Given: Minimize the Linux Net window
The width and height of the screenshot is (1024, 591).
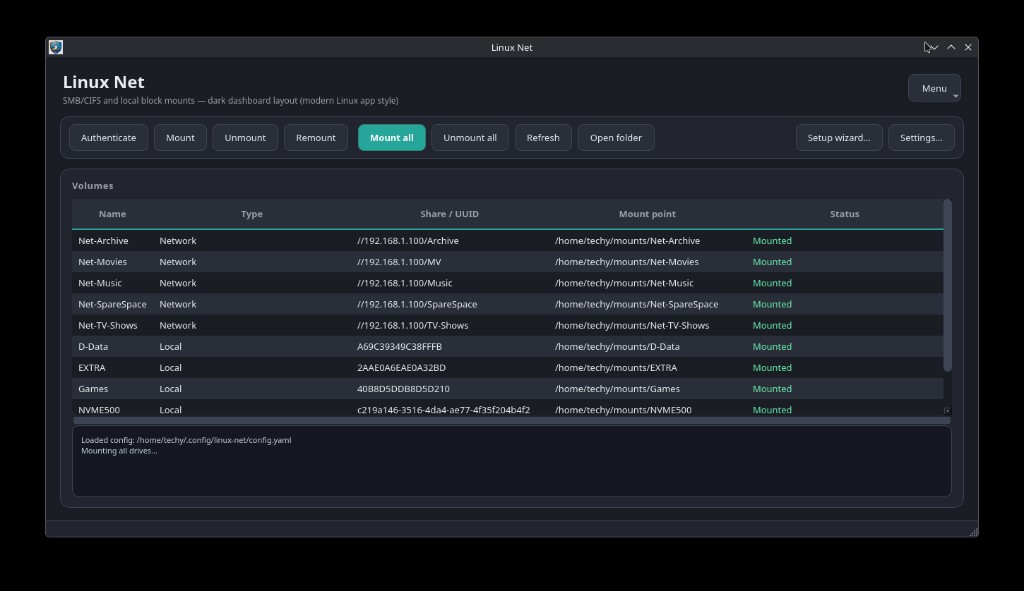Looking at the screenshot, I should tap(934, 47).
